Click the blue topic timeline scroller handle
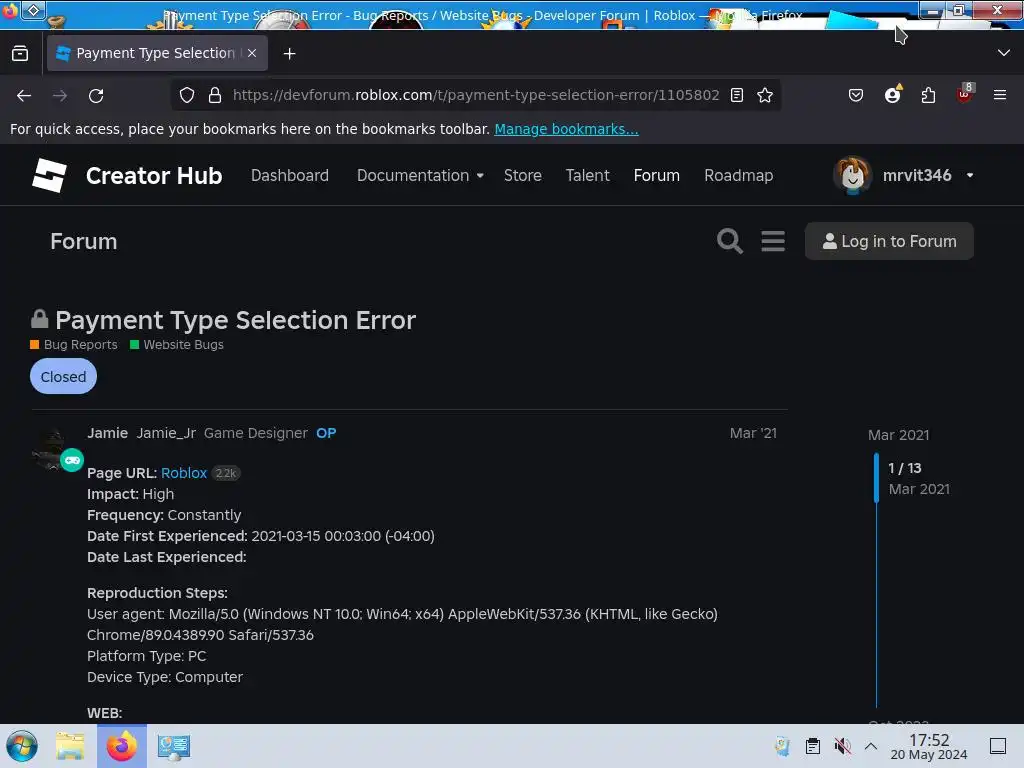The image size is (1024, 768). [x=876, y=478]
